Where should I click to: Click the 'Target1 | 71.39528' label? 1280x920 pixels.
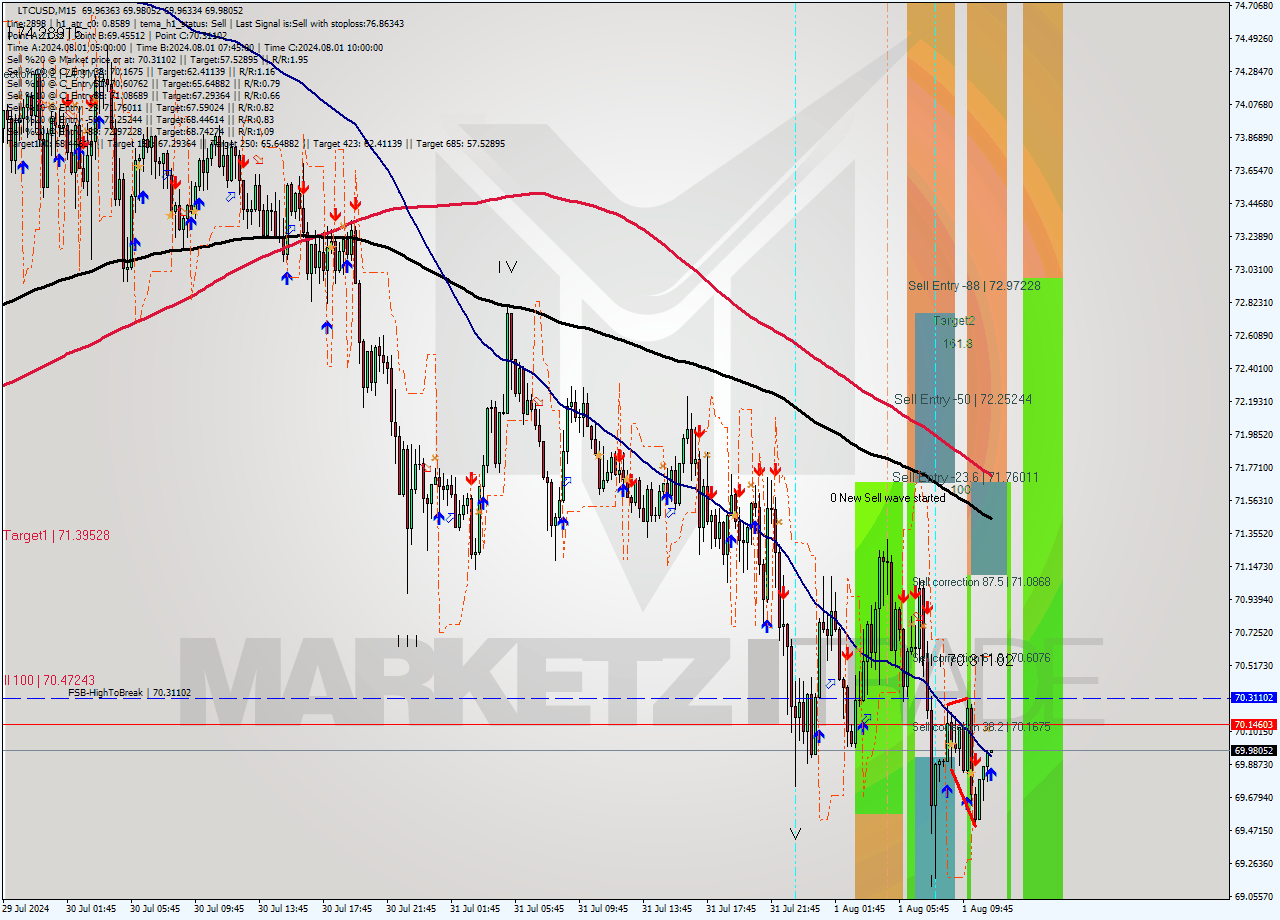[56, 536]
